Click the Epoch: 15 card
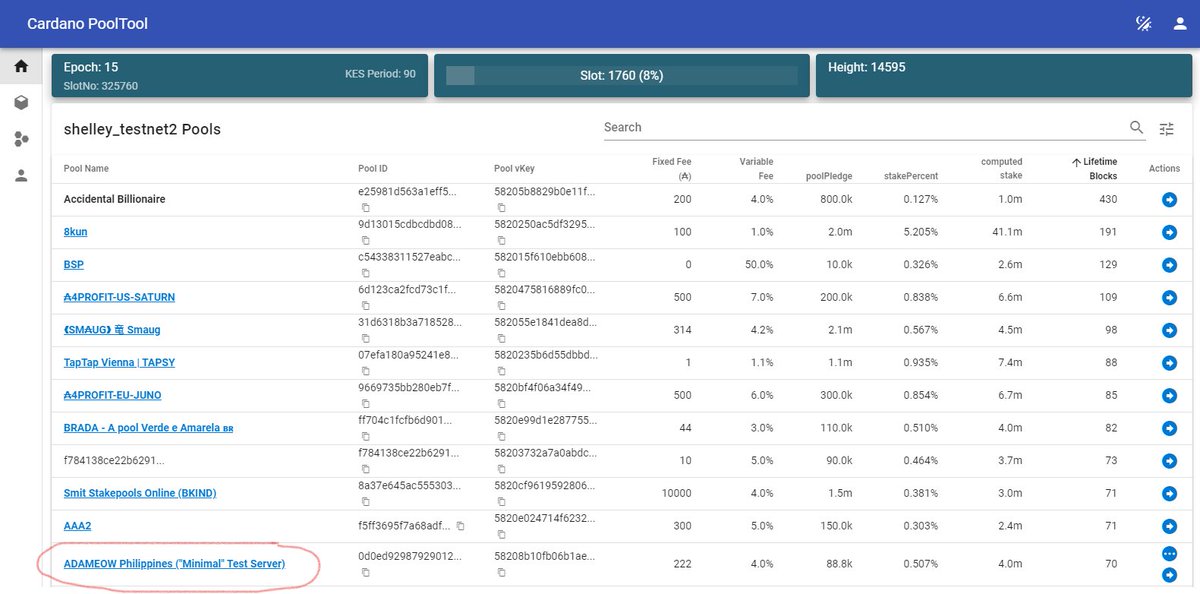 239,75
